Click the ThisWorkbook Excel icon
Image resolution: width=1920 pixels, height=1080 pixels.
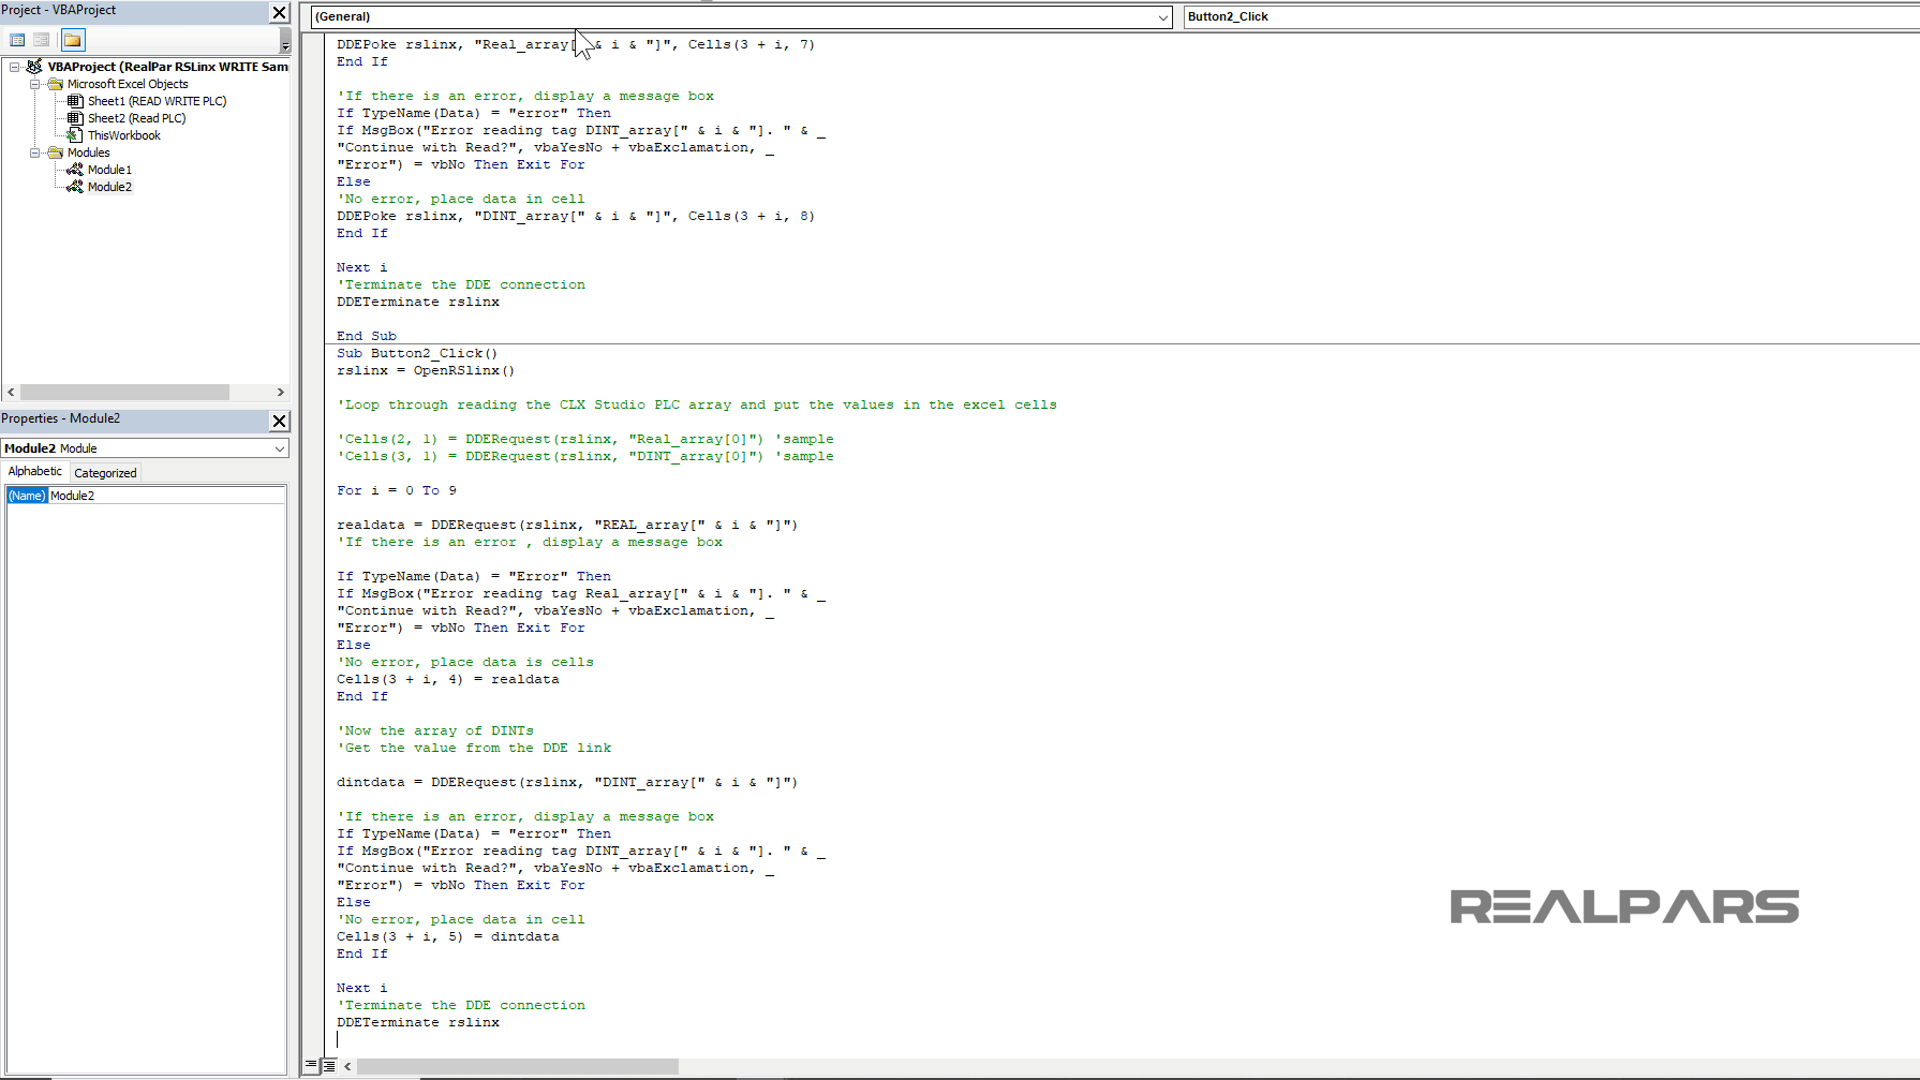tap(75, 135)
